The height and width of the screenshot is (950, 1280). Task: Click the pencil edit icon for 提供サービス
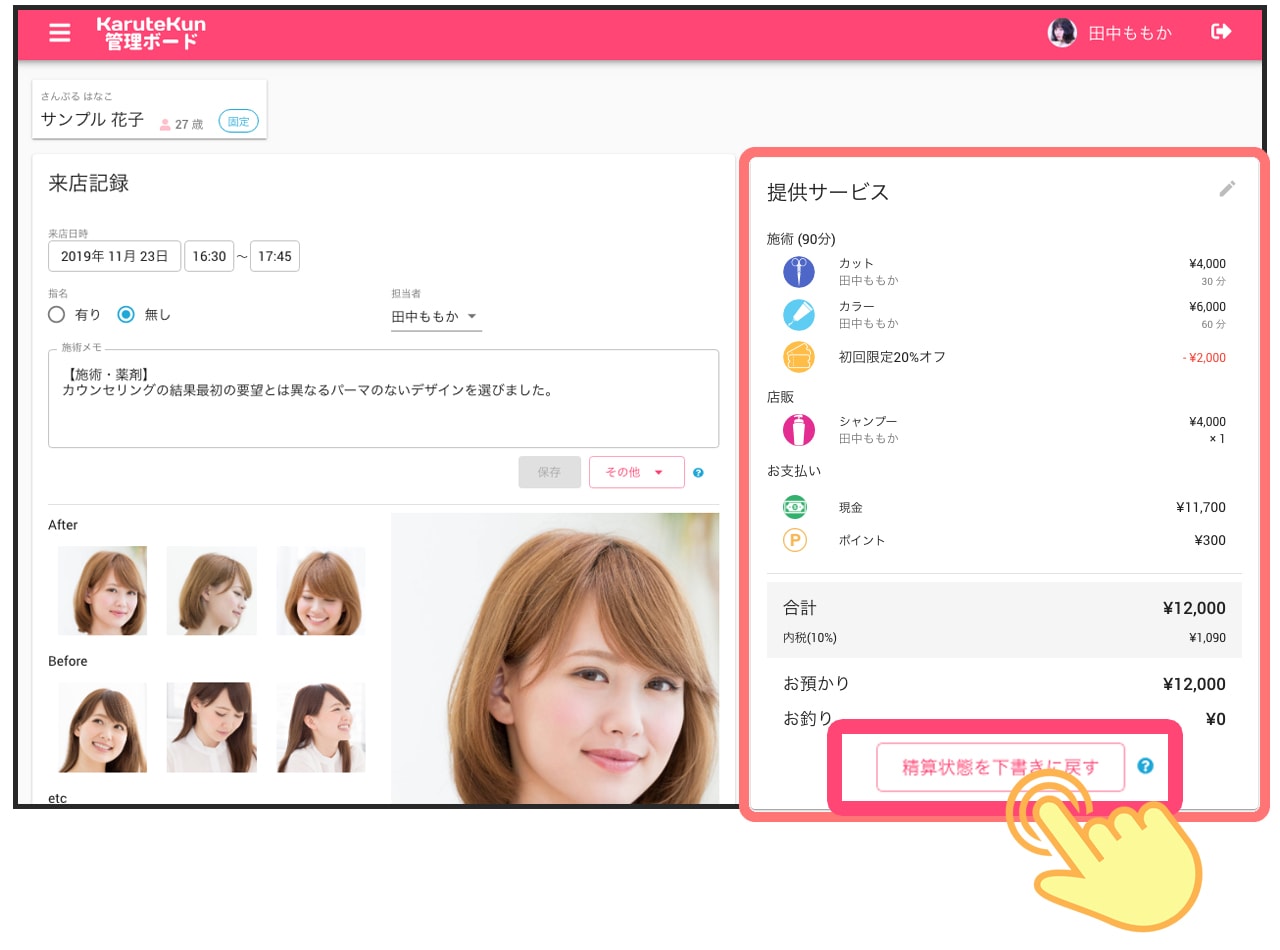(1227, 189)
